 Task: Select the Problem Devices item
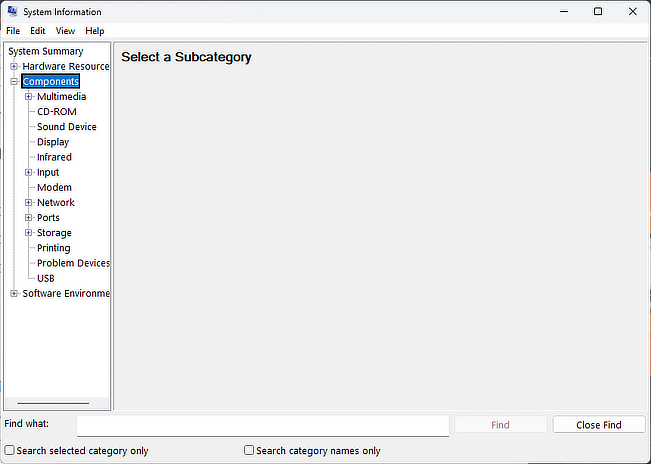(x=73, y=263)
